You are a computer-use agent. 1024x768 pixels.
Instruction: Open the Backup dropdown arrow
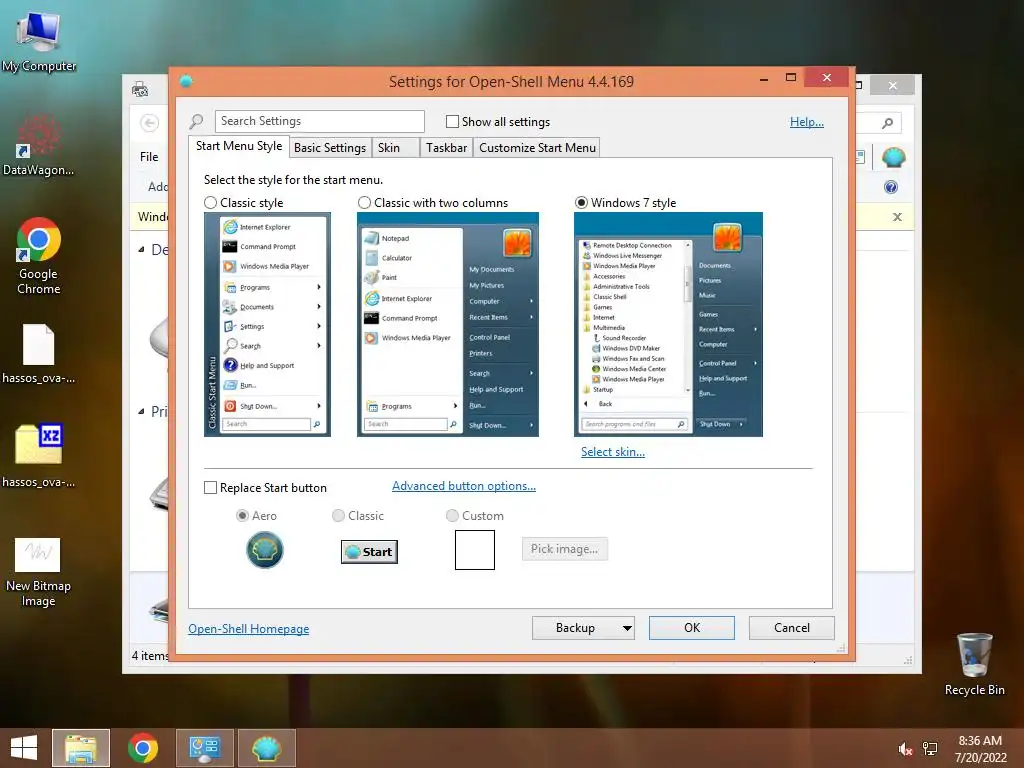coord(627,628)
